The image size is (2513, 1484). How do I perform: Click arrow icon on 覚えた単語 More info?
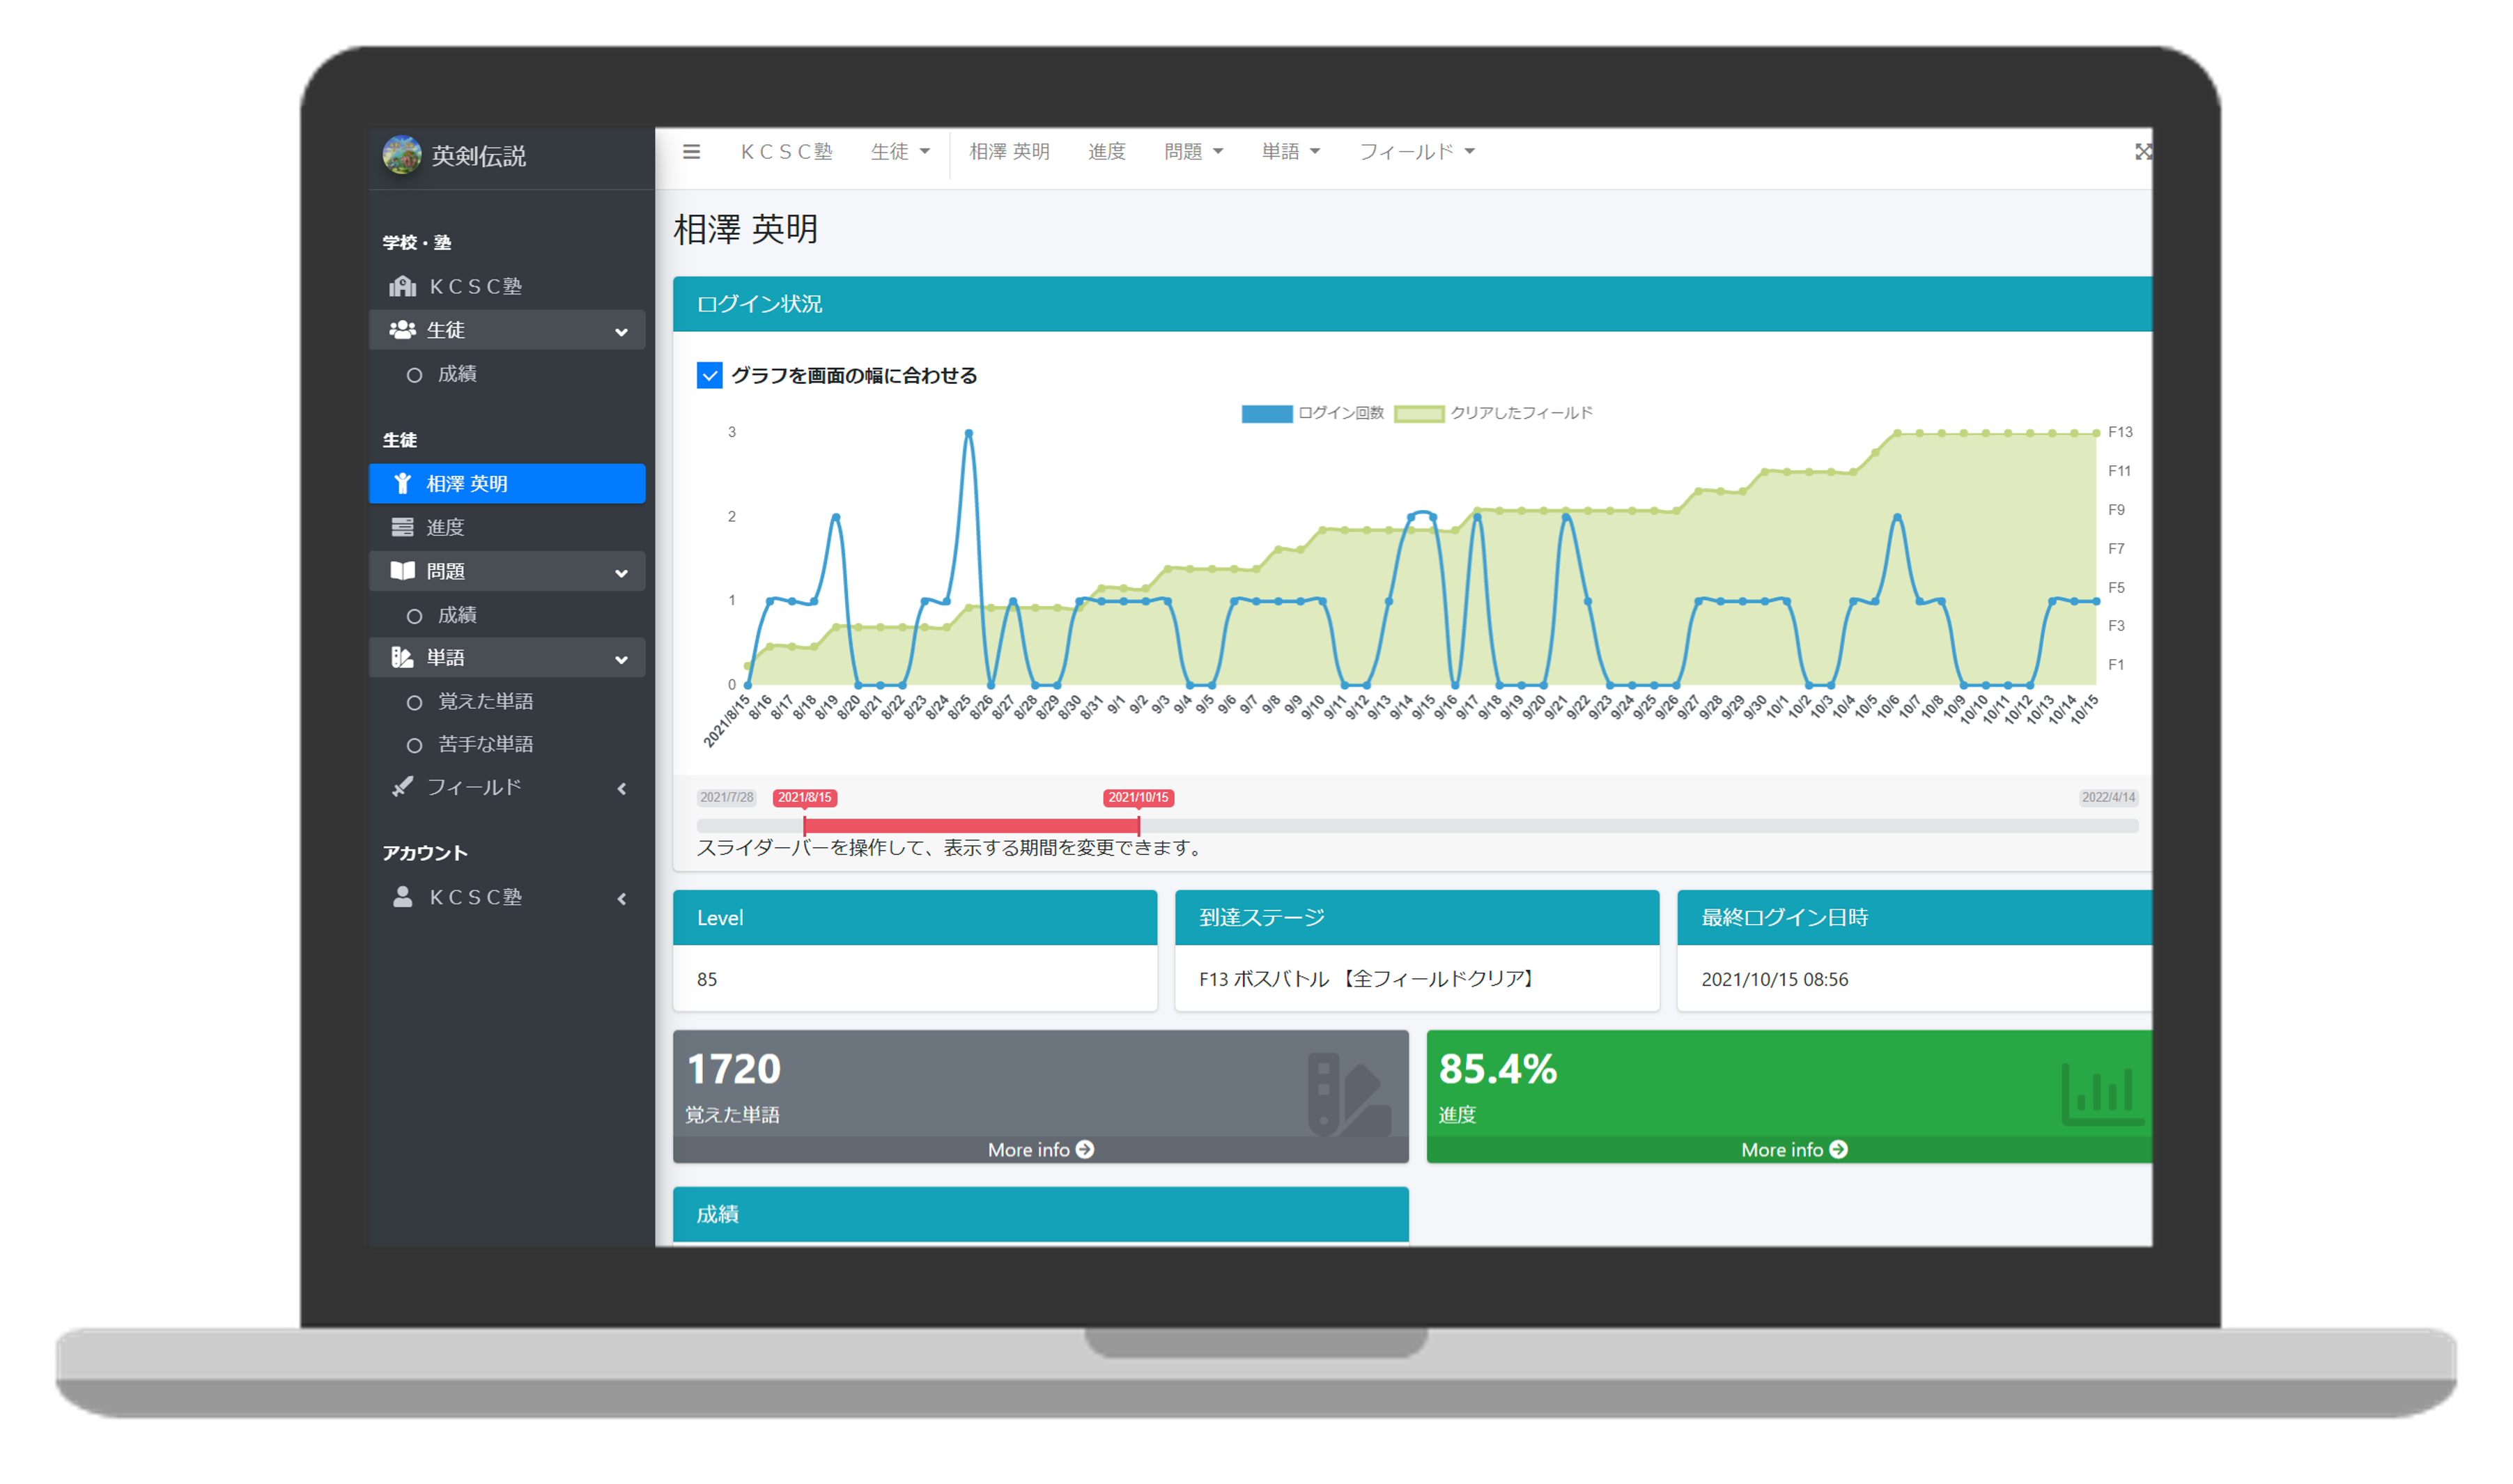[x=1085, y=1151]
